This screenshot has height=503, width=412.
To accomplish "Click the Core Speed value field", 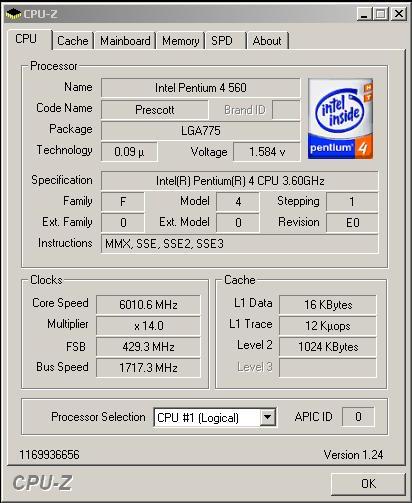I will (x=148, y=305).
